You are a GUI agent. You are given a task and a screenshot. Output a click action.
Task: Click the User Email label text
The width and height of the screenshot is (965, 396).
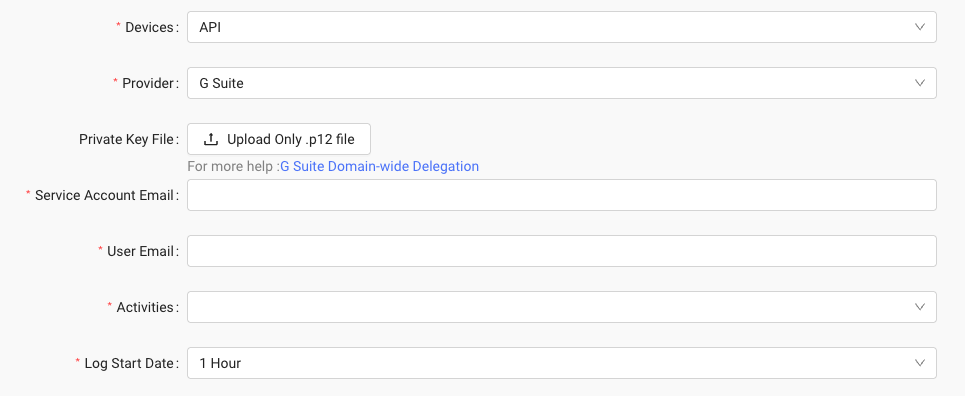pyautogui.click(x=140, y=251)
